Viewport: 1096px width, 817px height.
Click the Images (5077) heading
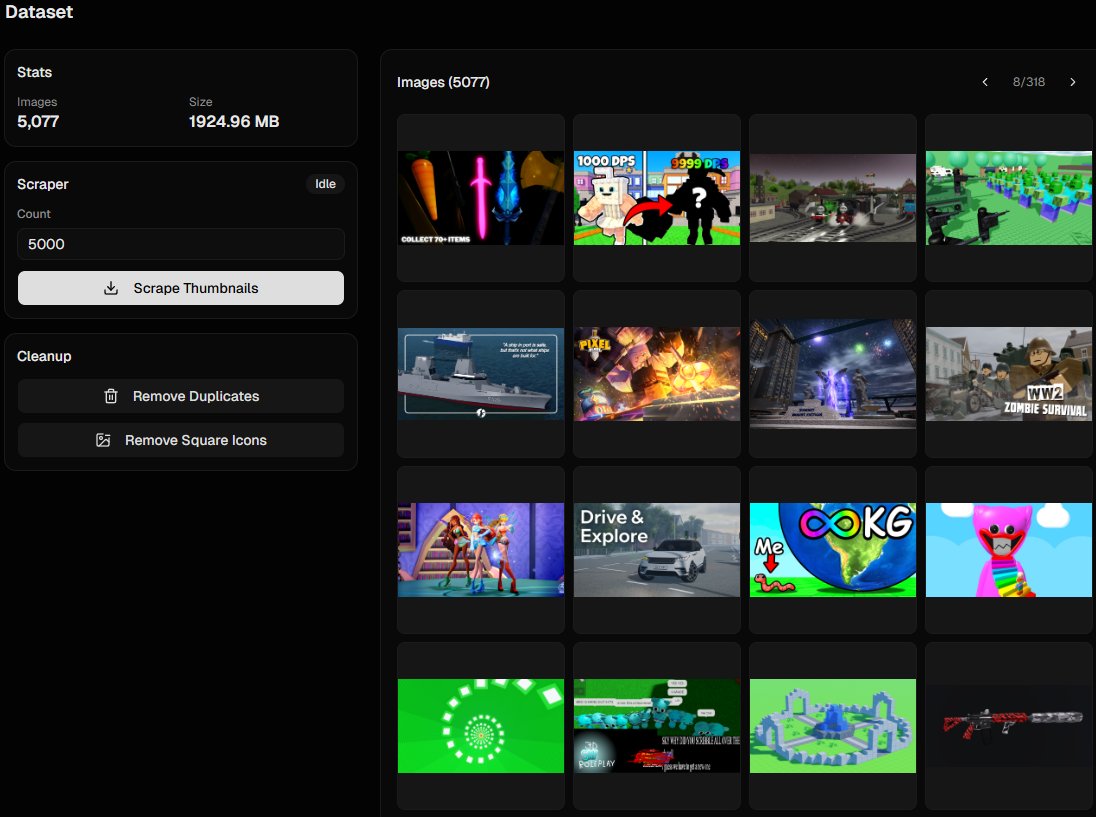pyautogui.click(x=443, y=82)
